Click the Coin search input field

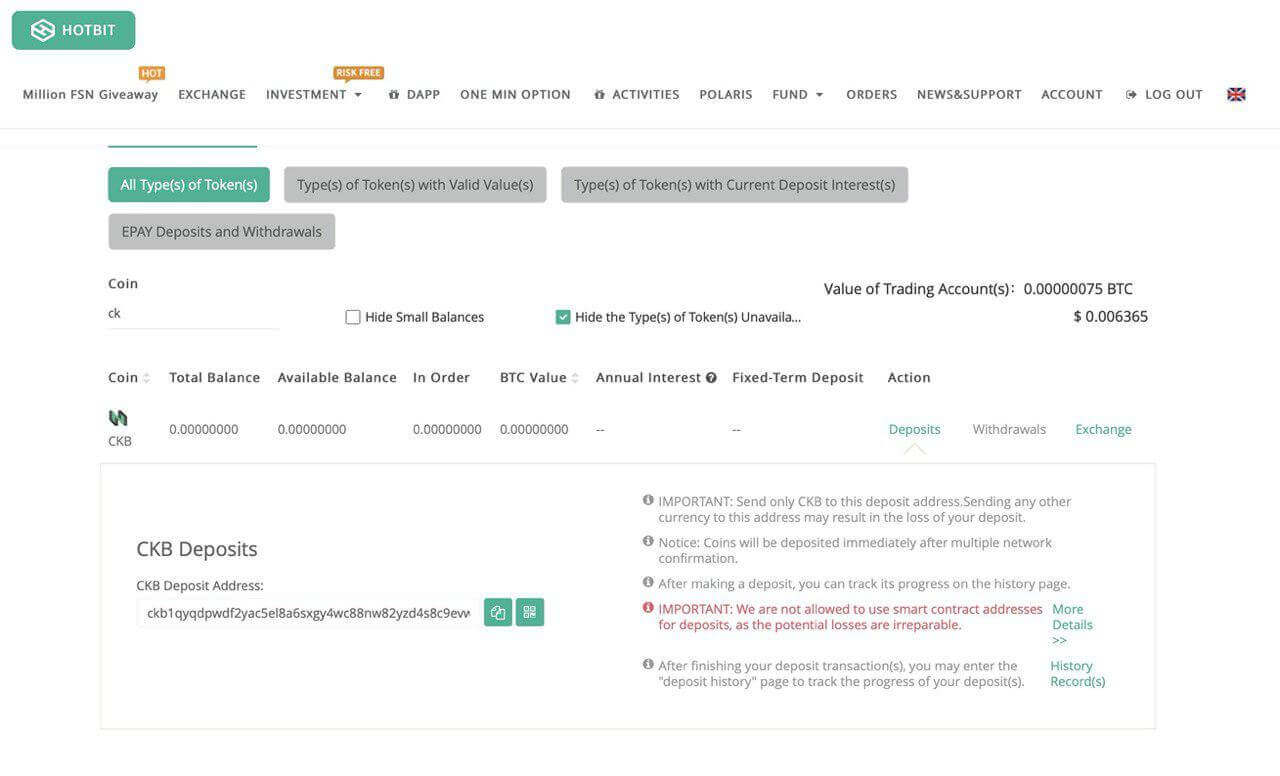pyautogui.click(x=192, y=313)
